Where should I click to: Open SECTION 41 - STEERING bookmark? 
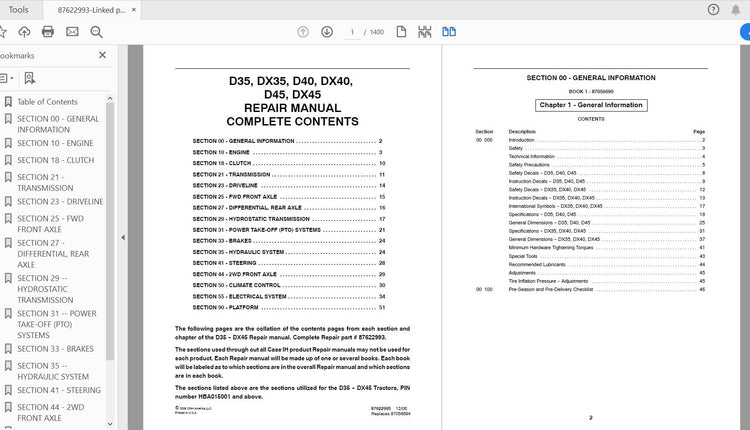pos(59,390)
